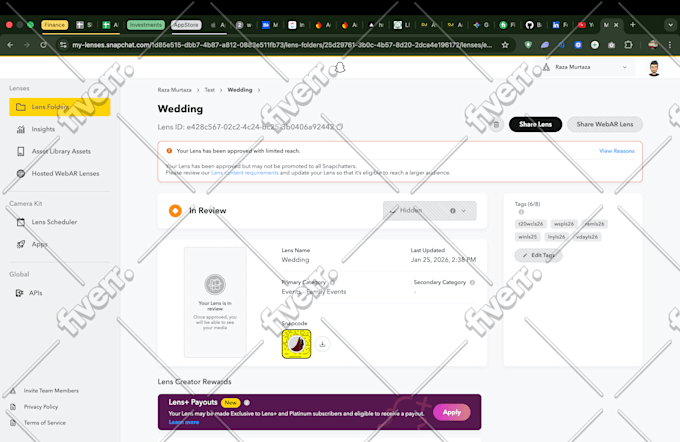Image resolution: width=680 pixels, height=442 pixels.
Task: Open Lens content requirements link
Action: (245, 173)
